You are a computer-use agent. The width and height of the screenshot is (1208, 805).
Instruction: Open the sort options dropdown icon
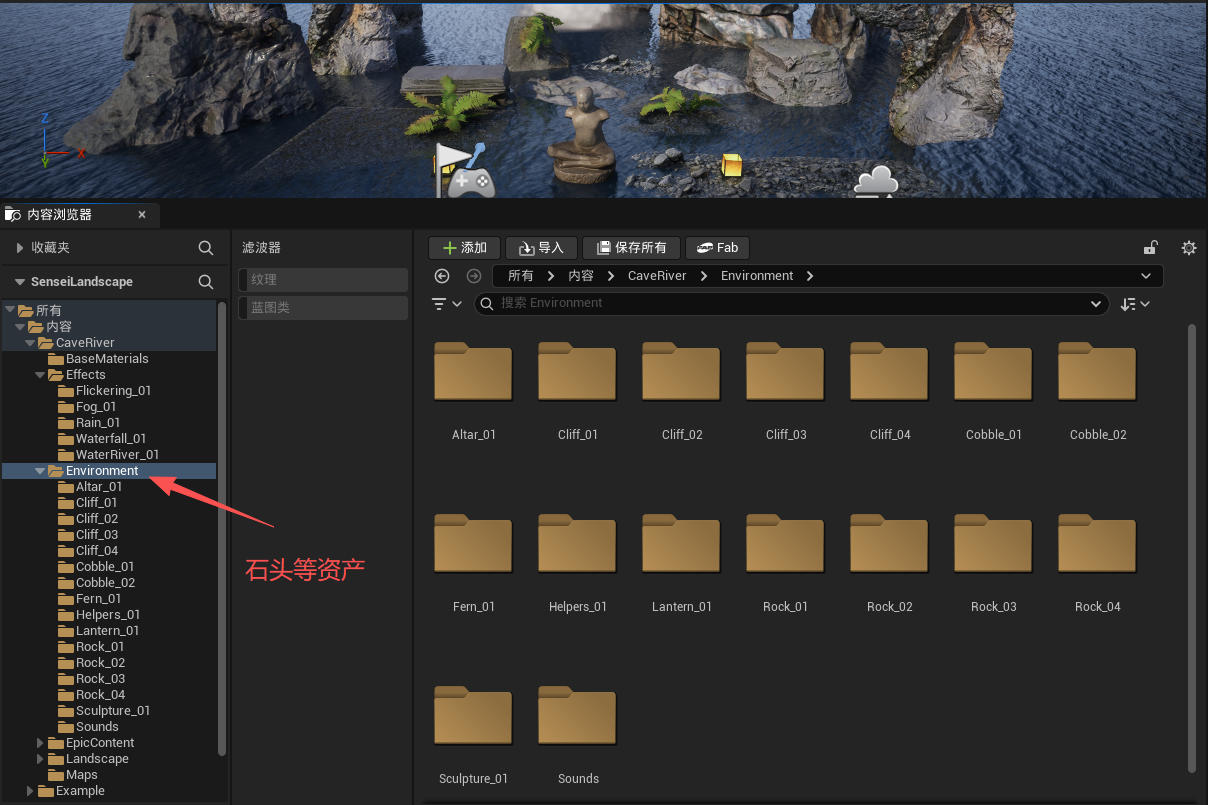click(1135, 304)
